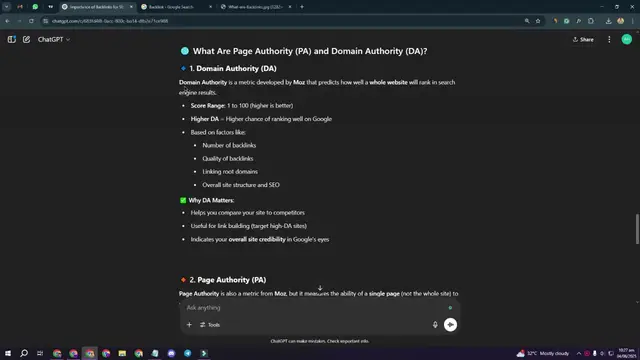This screenshot has width=640, height=360.
Task: Click the chatgpt.com address bar URL
Action: click(110, 21)
